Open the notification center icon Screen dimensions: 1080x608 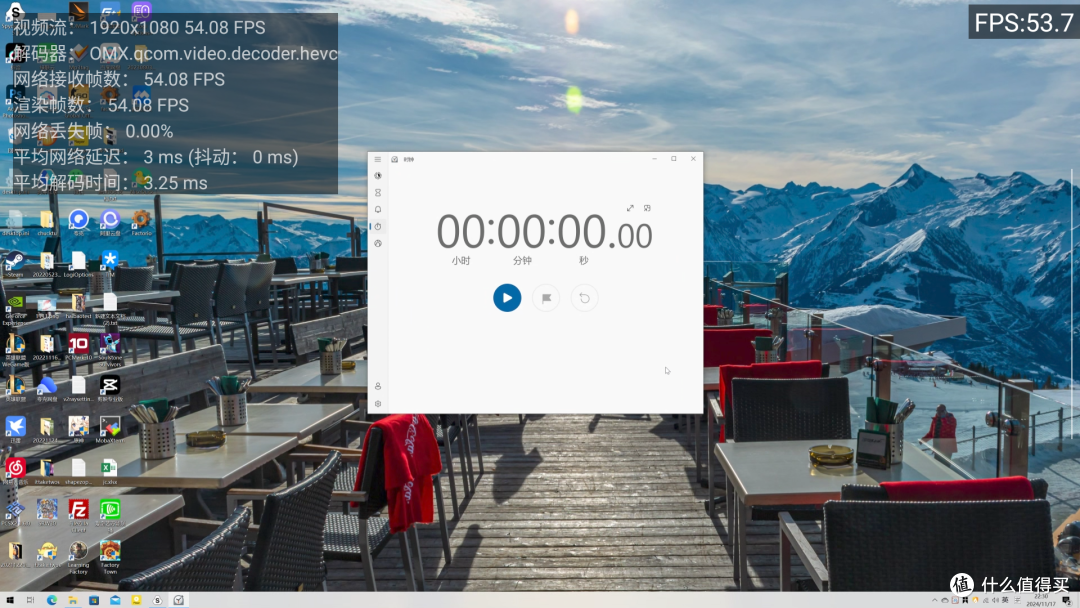coord(1066,600)
